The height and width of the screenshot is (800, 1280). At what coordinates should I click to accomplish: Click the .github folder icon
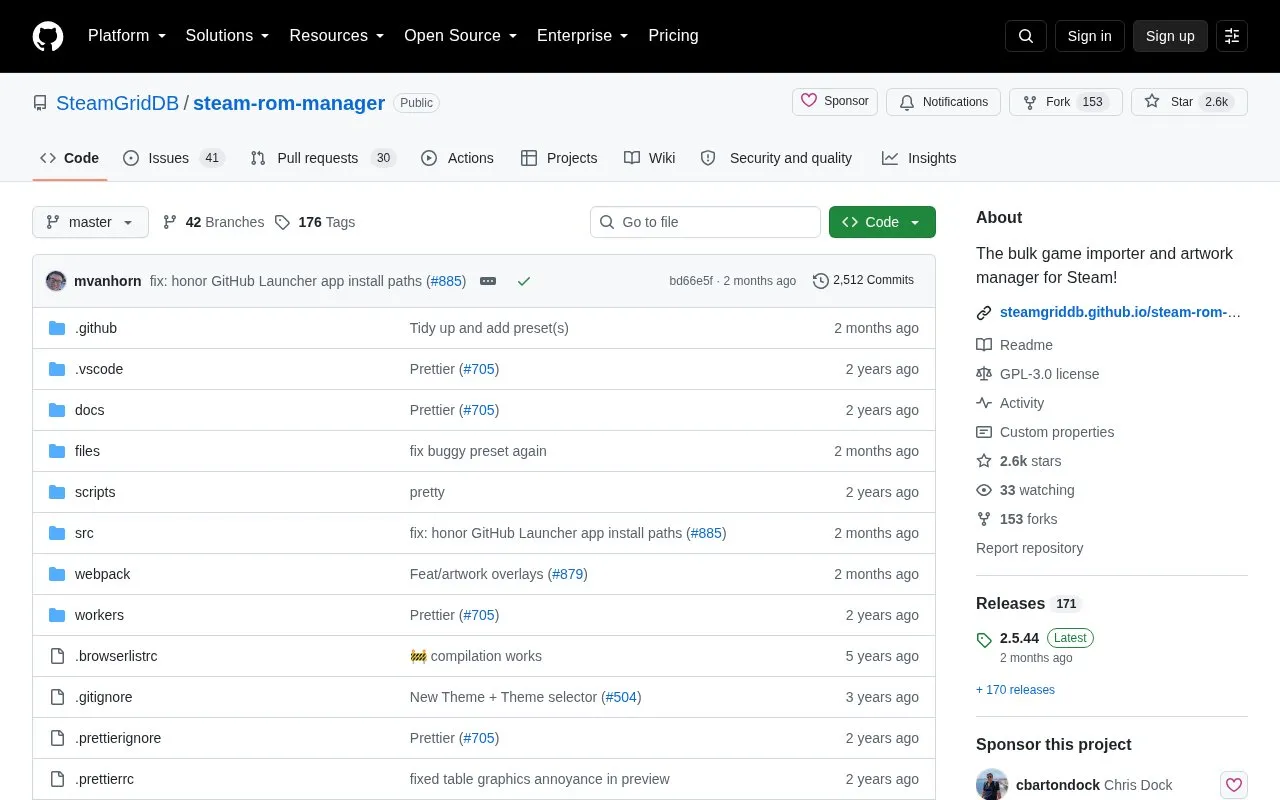(x=57, y=328)
